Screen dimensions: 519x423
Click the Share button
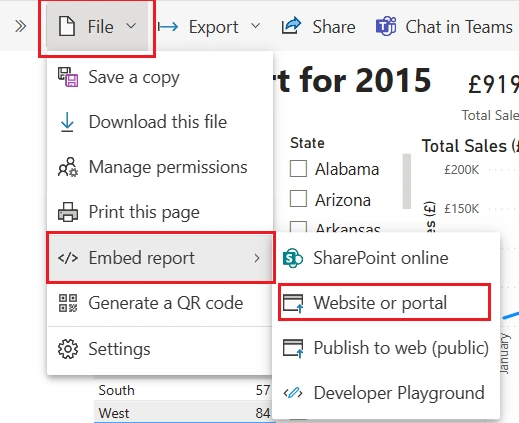click(319, 27)
